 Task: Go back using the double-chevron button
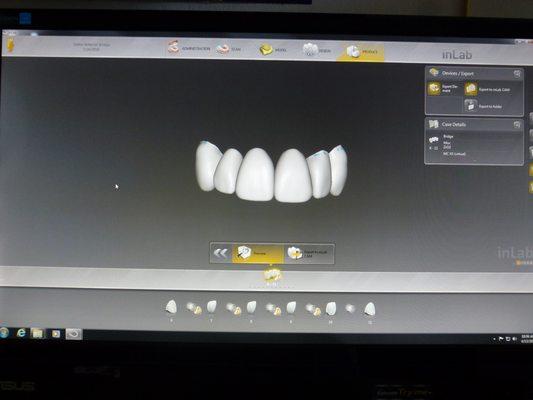click(221, 253)
